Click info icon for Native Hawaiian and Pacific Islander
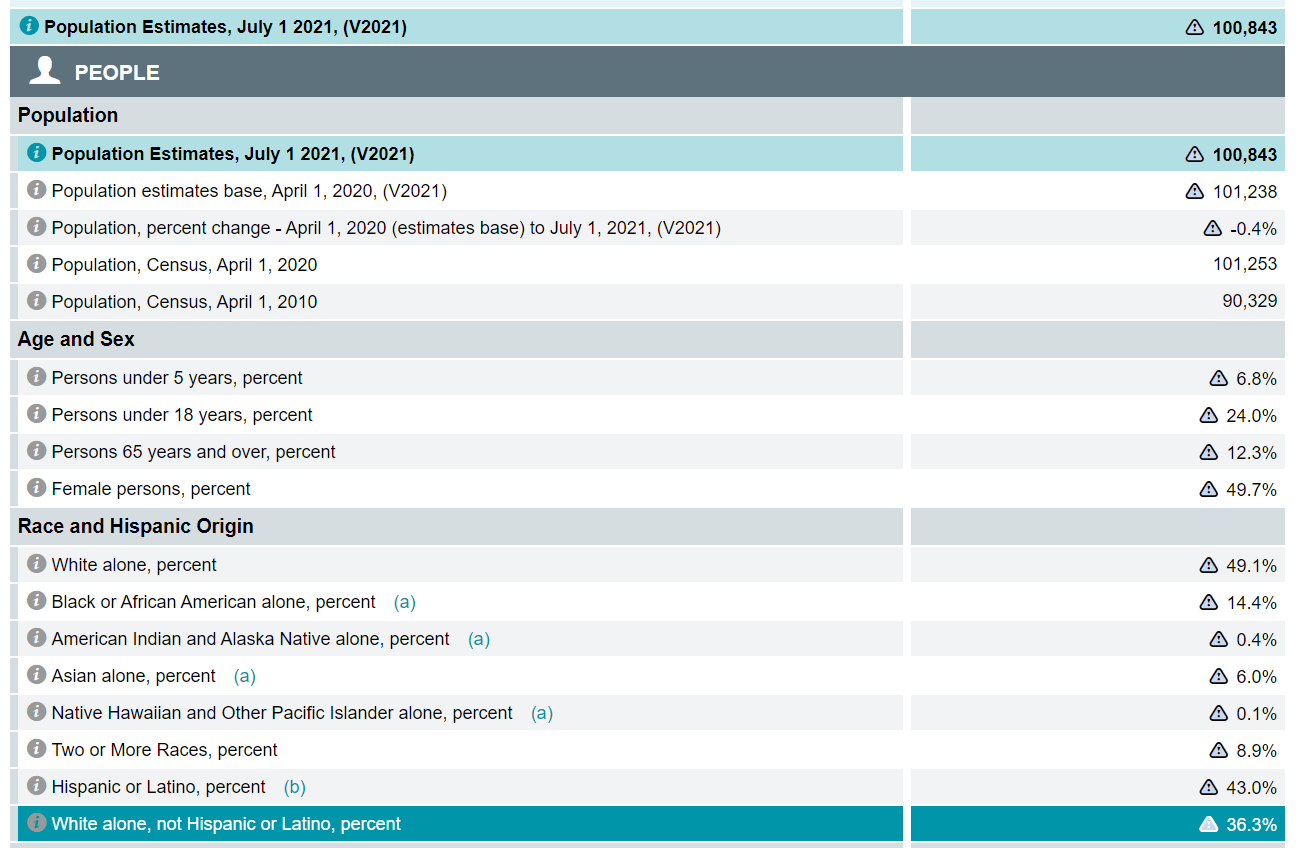This screenshot has height=848, width=1302. point(37,712)
